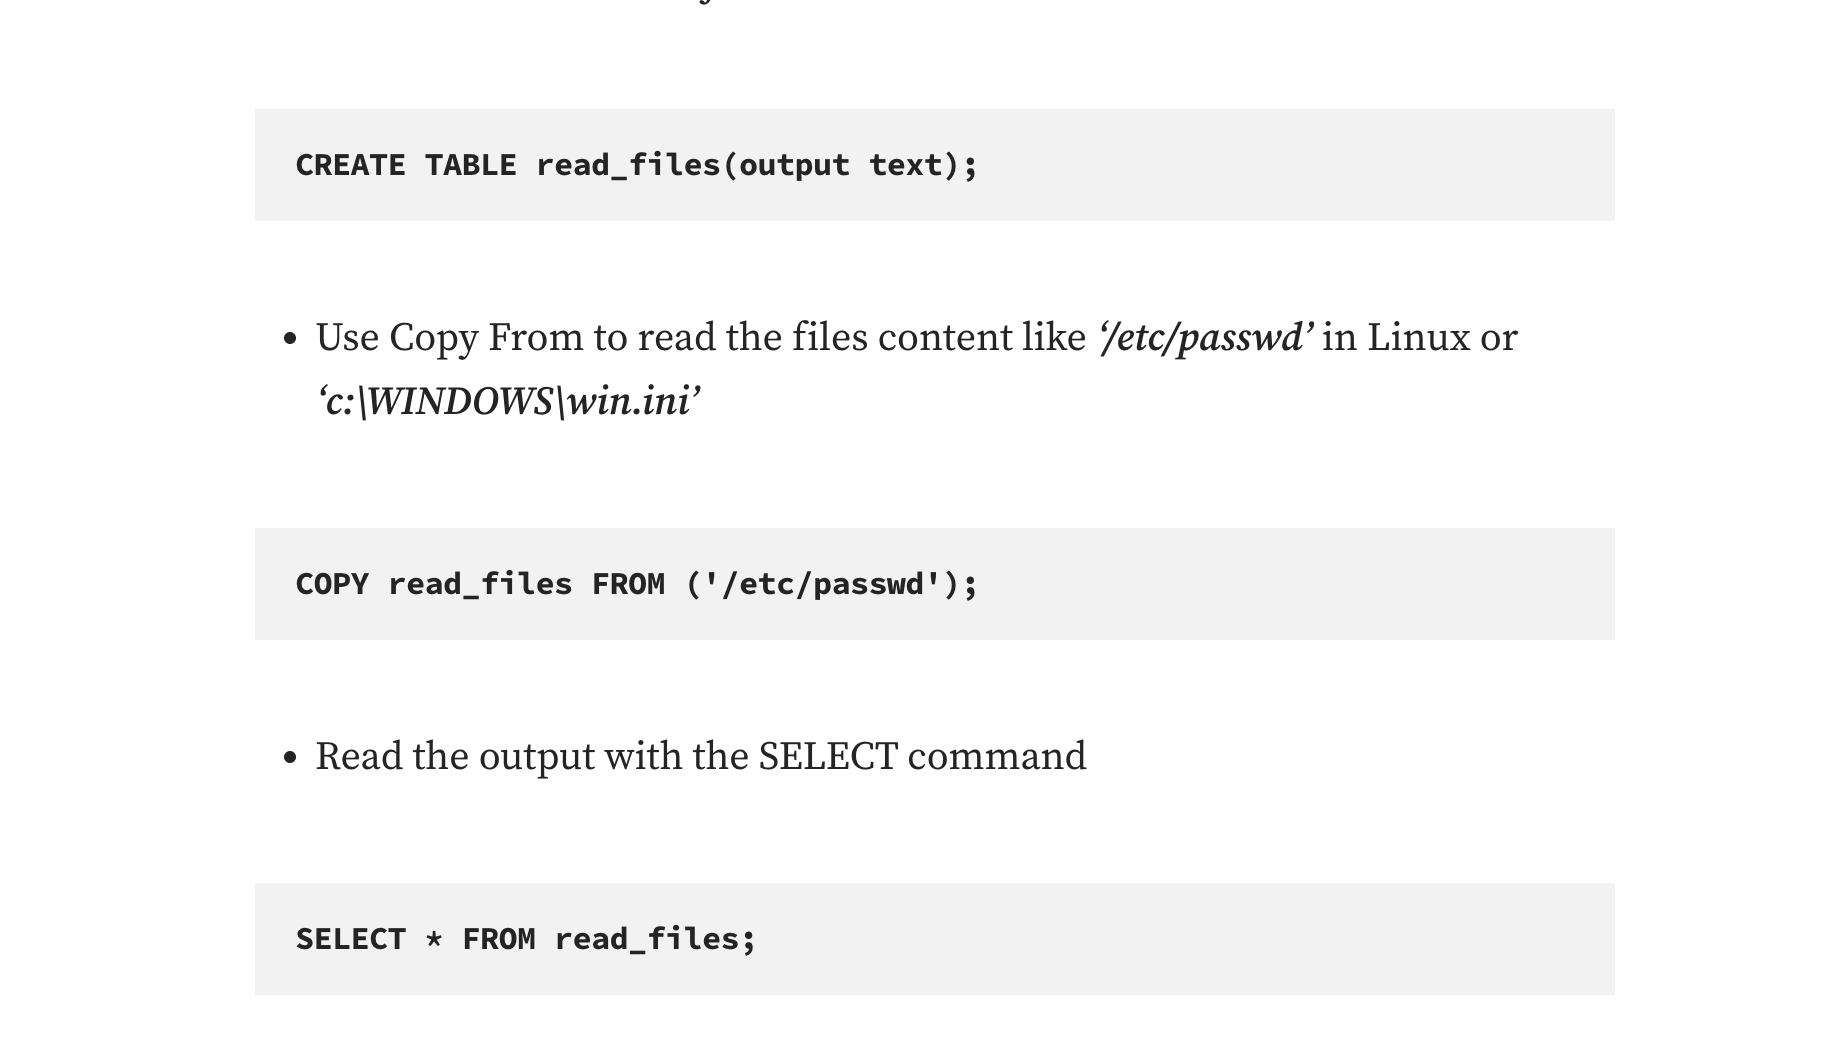Click the bullet dot before 'Use Copy From'
Viewport: 1842px width, 1054px height.
click(290, 340)
